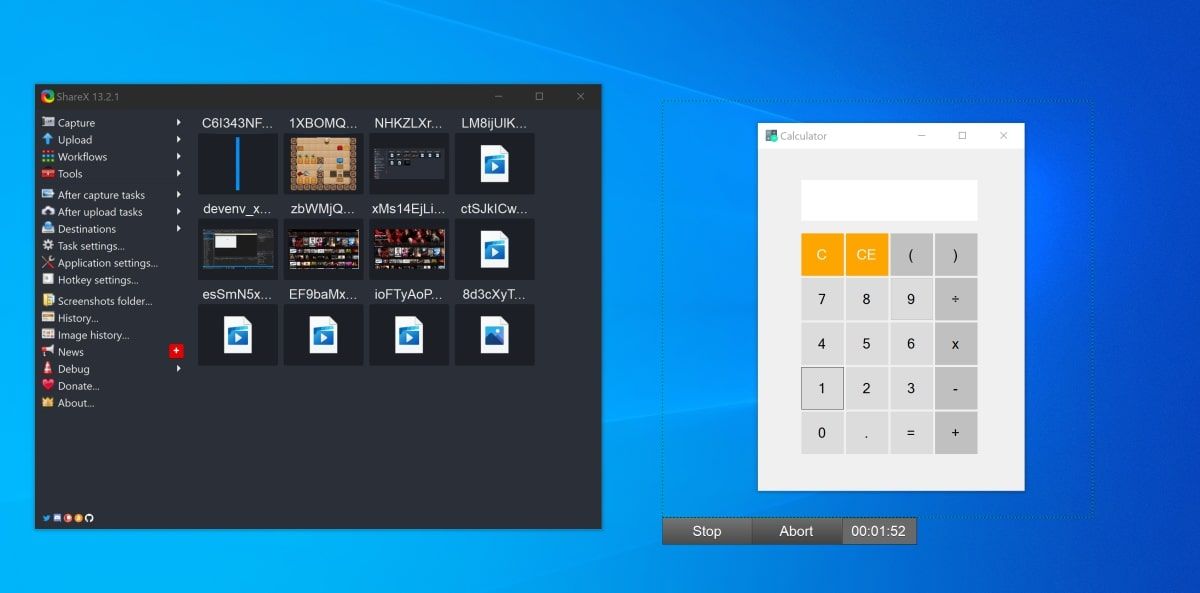Select the zbWMjQ thumbnail
The image size is (1200, 593).
pyautogui.click(x=324, y=250)
